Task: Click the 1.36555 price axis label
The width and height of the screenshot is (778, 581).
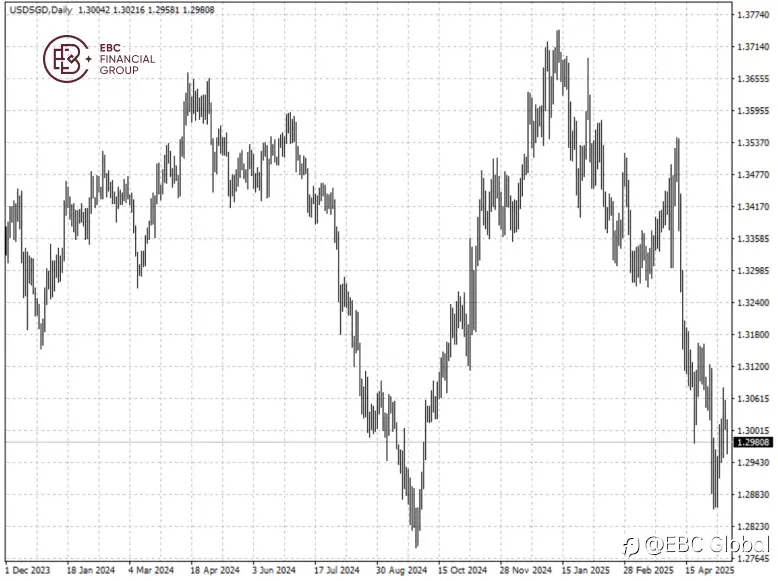Action: (753, 79)
